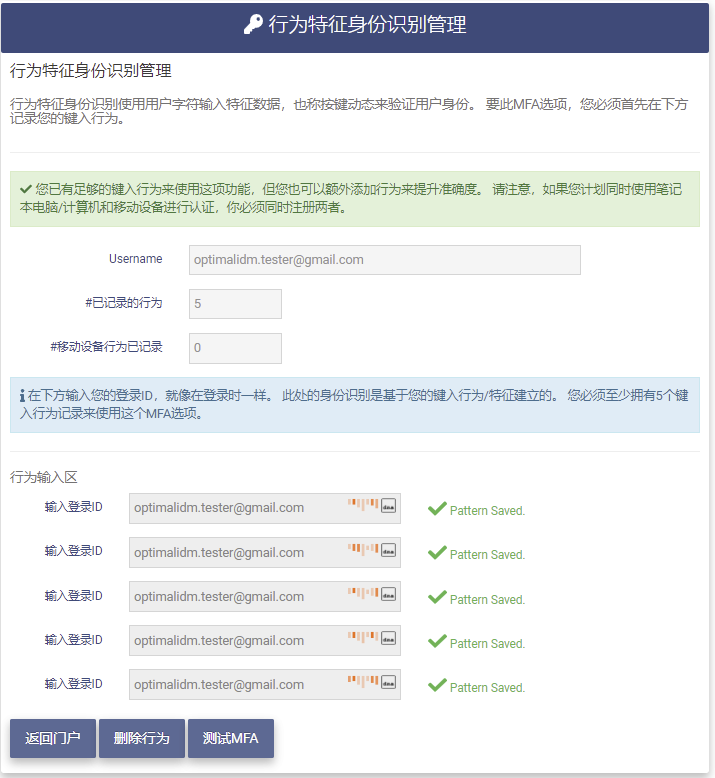Click the key icon in the header
The image size is (715, 778).
tap(254, 25)
